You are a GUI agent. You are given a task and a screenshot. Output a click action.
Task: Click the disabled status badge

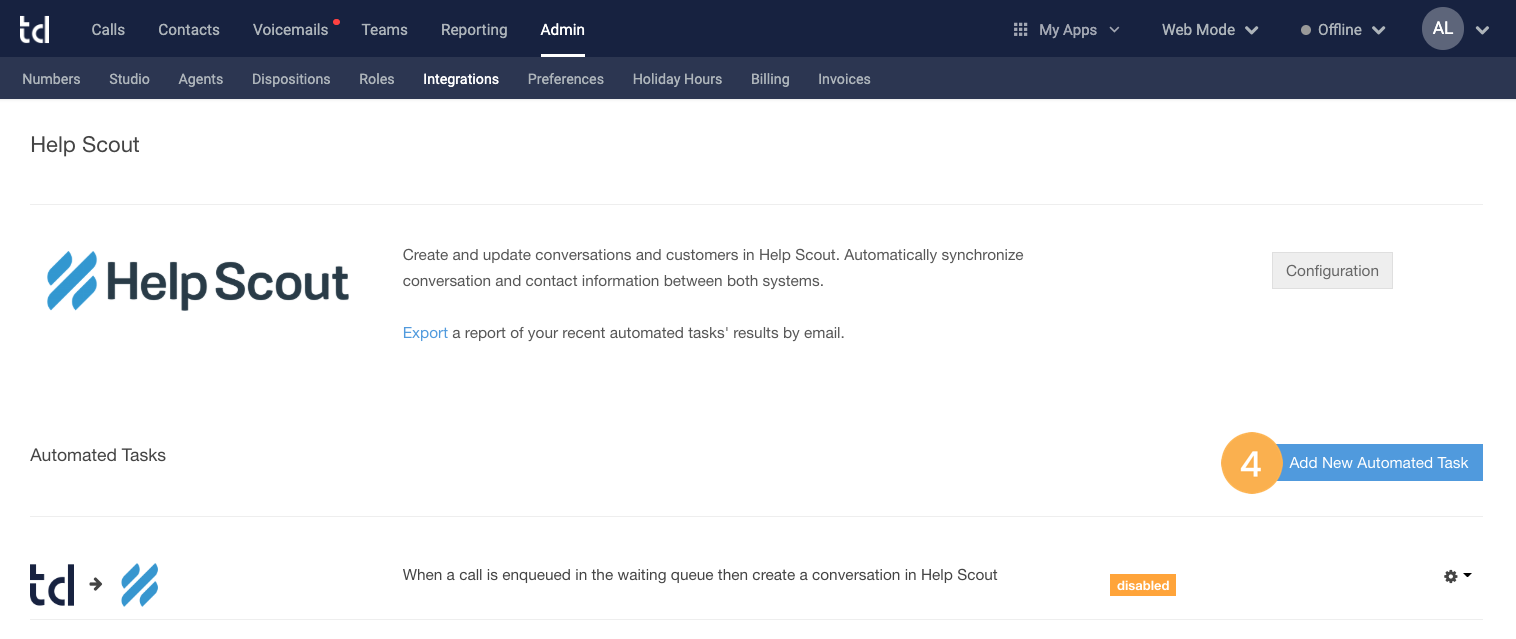(1143, 585)
